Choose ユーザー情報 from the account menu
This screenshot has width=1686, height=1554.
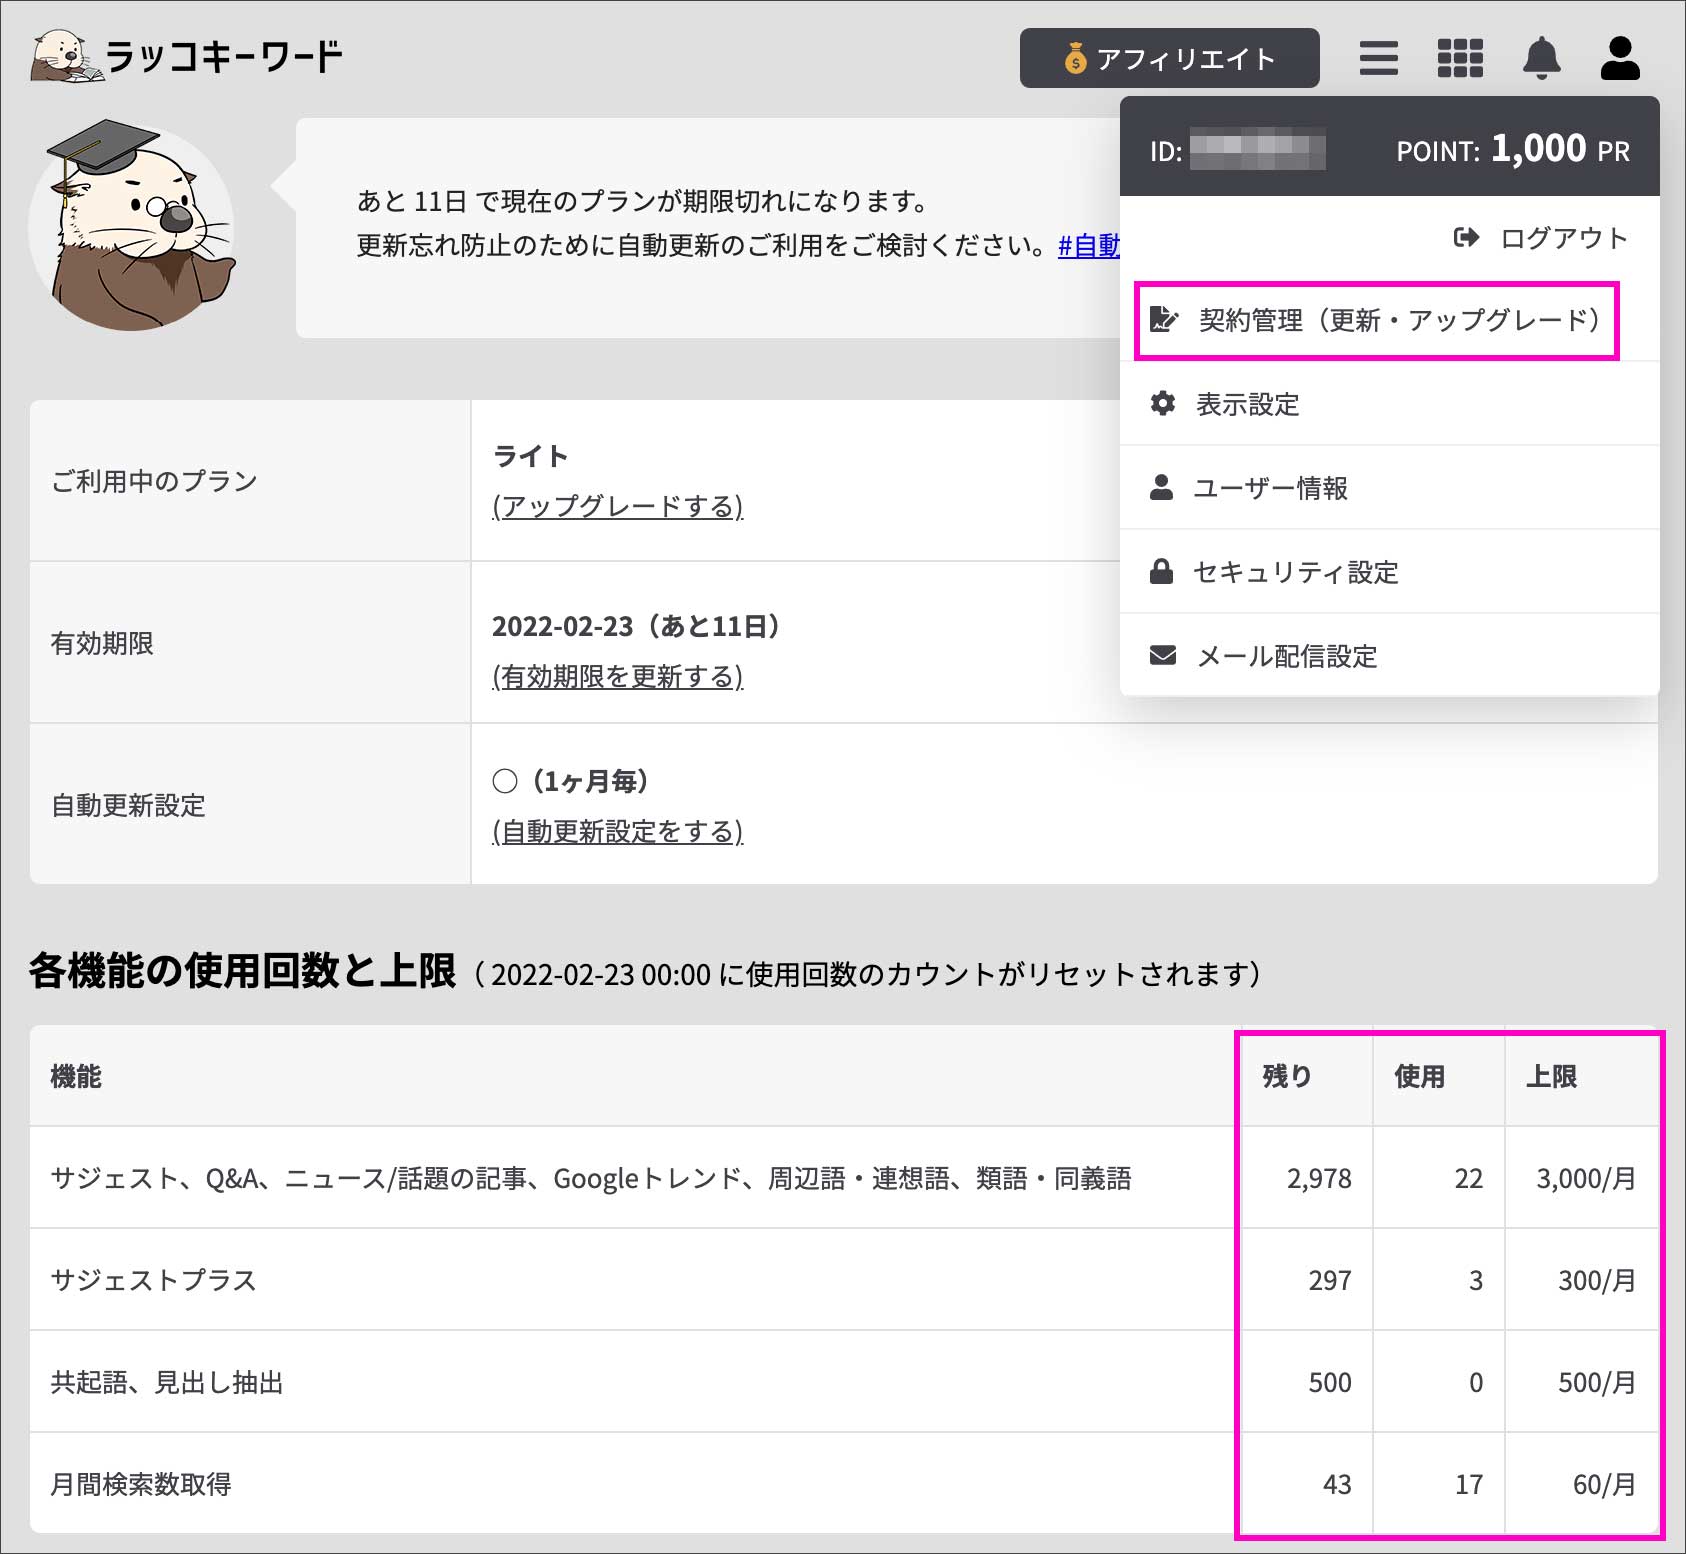pyautogui.click(x=1270, y=488)
